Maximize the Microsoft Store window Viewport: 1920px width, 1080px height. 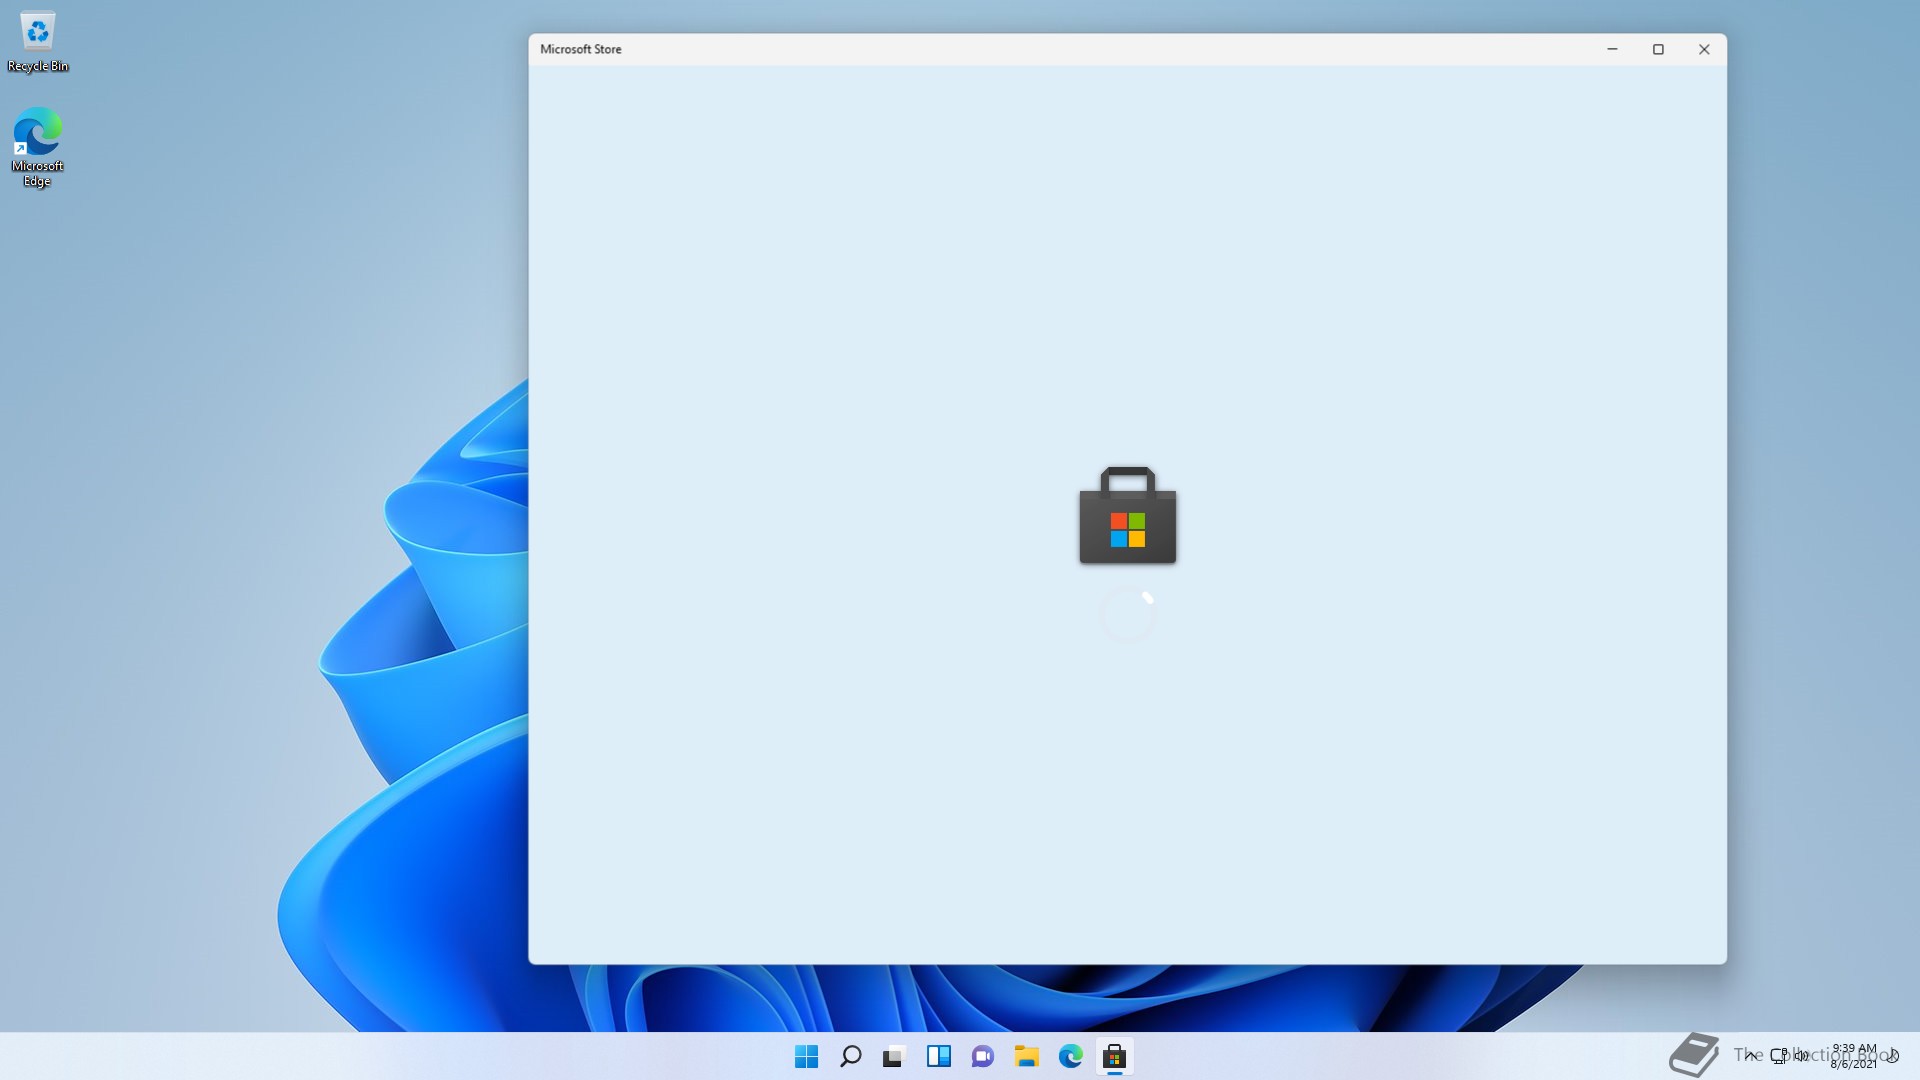[1658, 49]
